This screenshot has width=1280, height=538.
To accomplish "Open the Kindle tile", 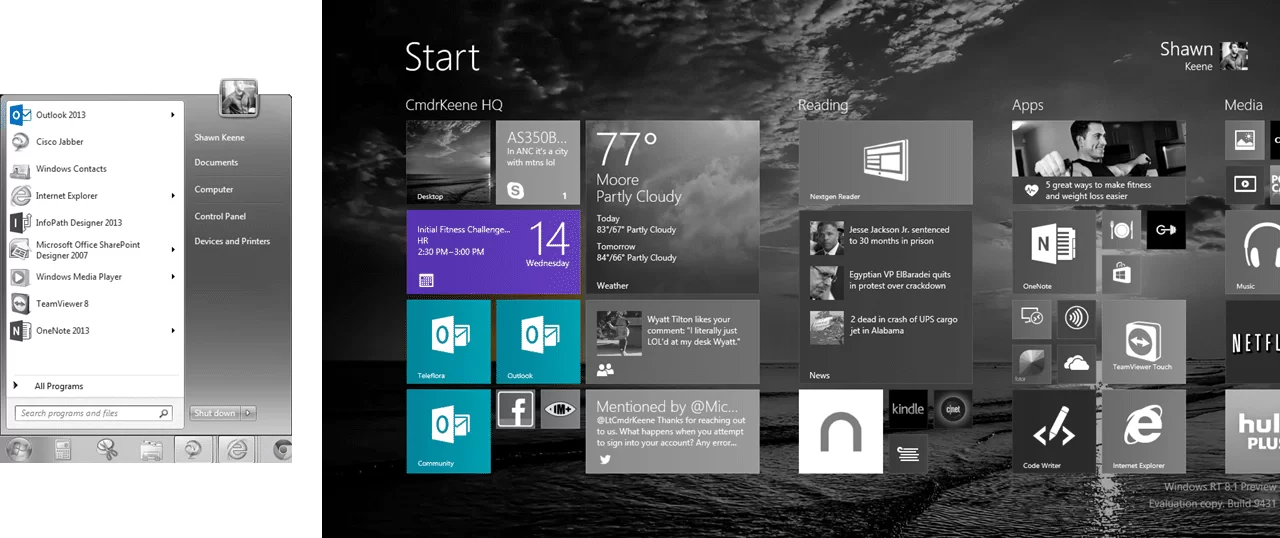I will (x=908, y=409).
